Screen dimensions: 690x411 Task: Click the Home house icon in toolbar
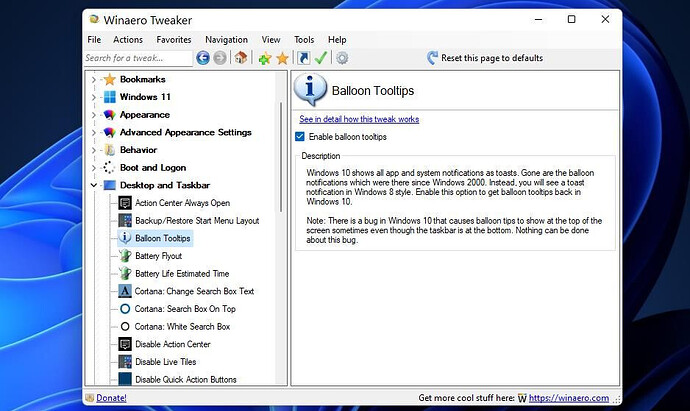tap(240, 58)
